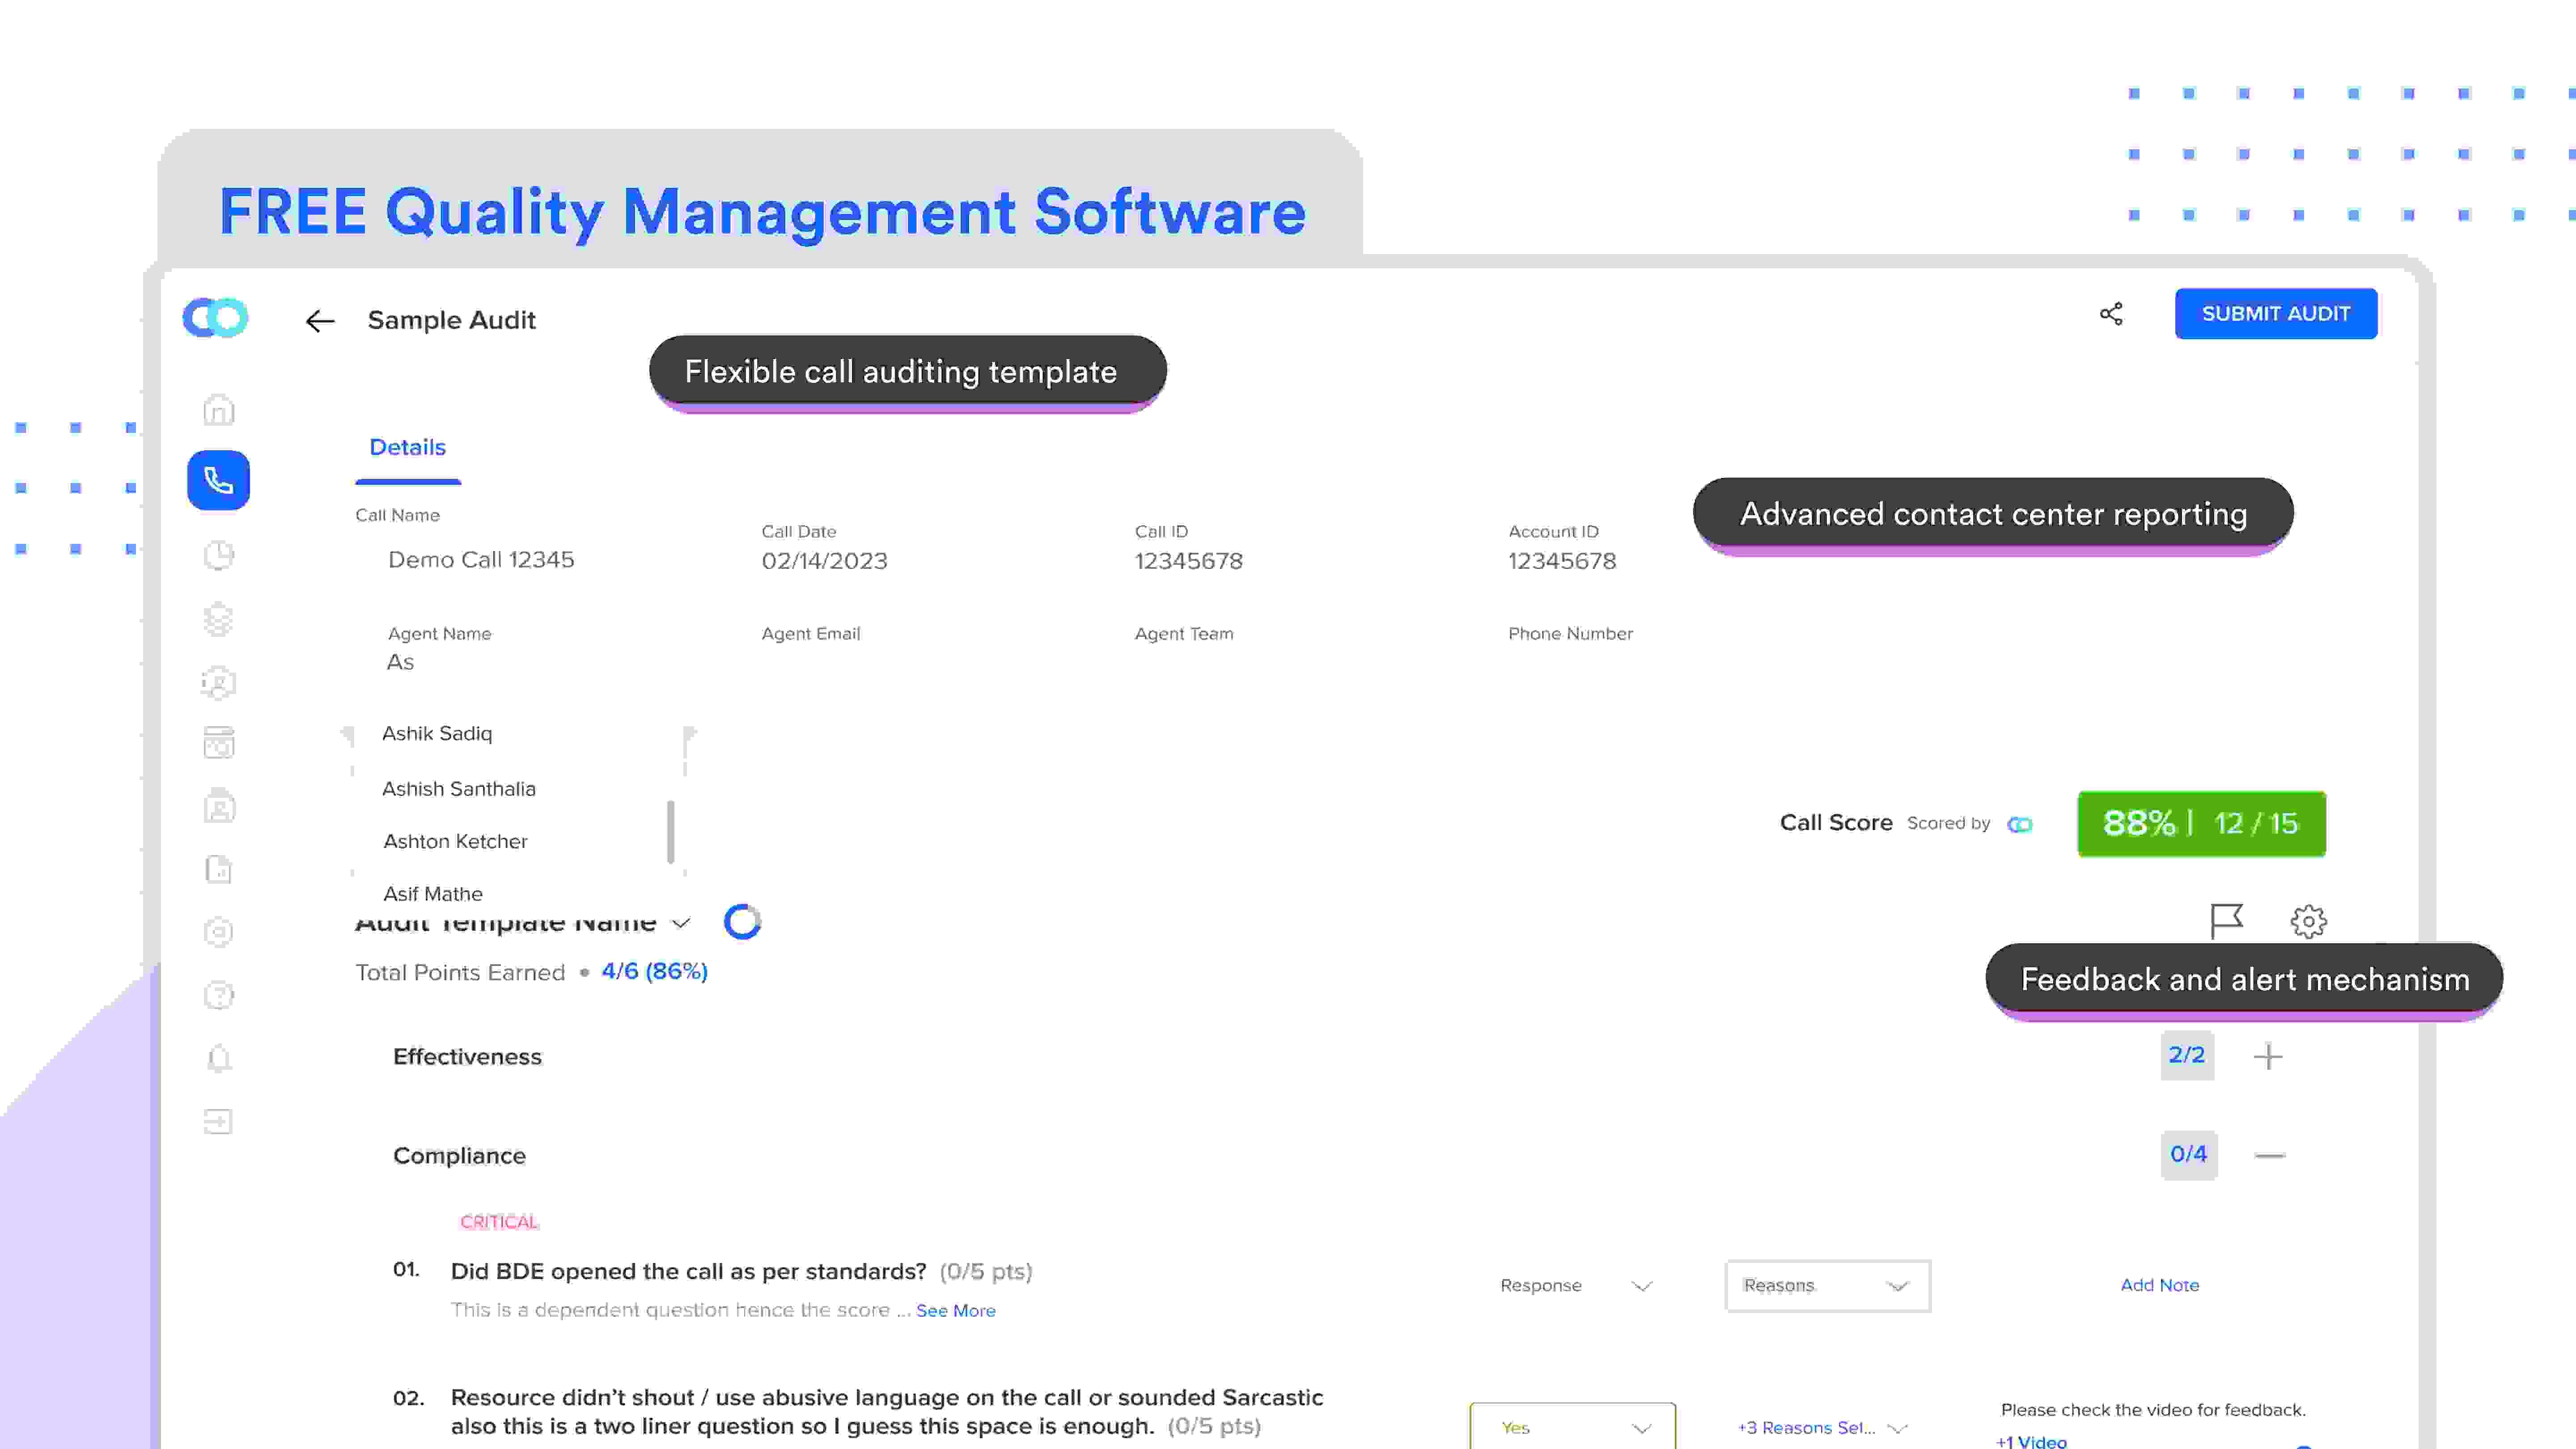Open the templates stack icon in sidebar
The width and height of the screenshot is (2576, 1449).
218,619
